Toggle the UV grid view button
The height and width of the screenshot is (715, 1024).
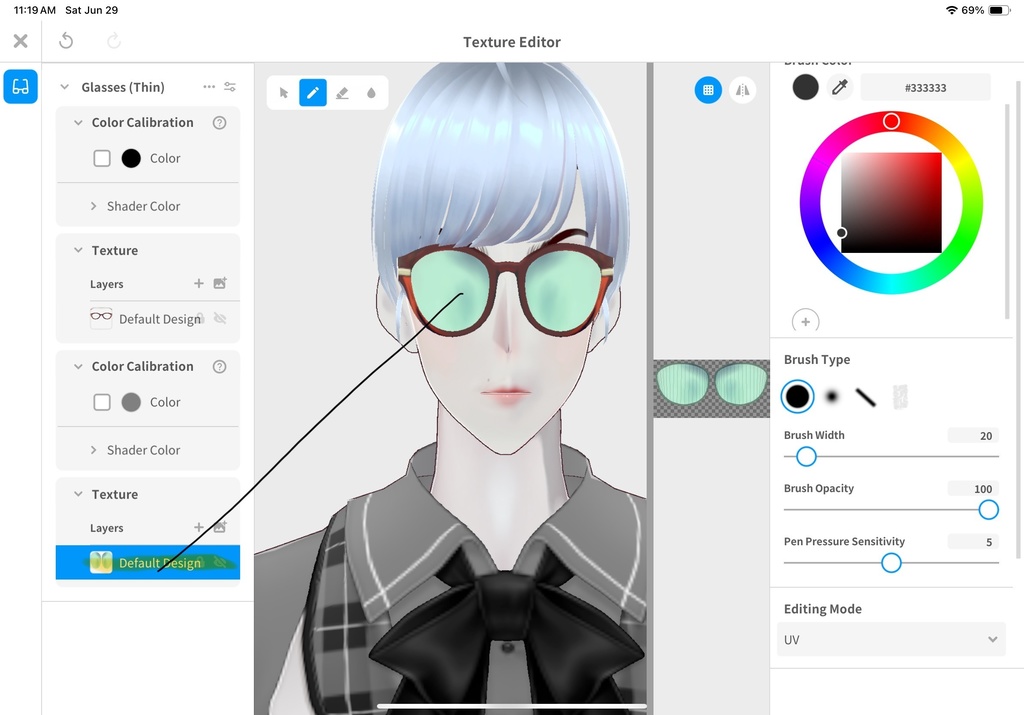[708, 90]
